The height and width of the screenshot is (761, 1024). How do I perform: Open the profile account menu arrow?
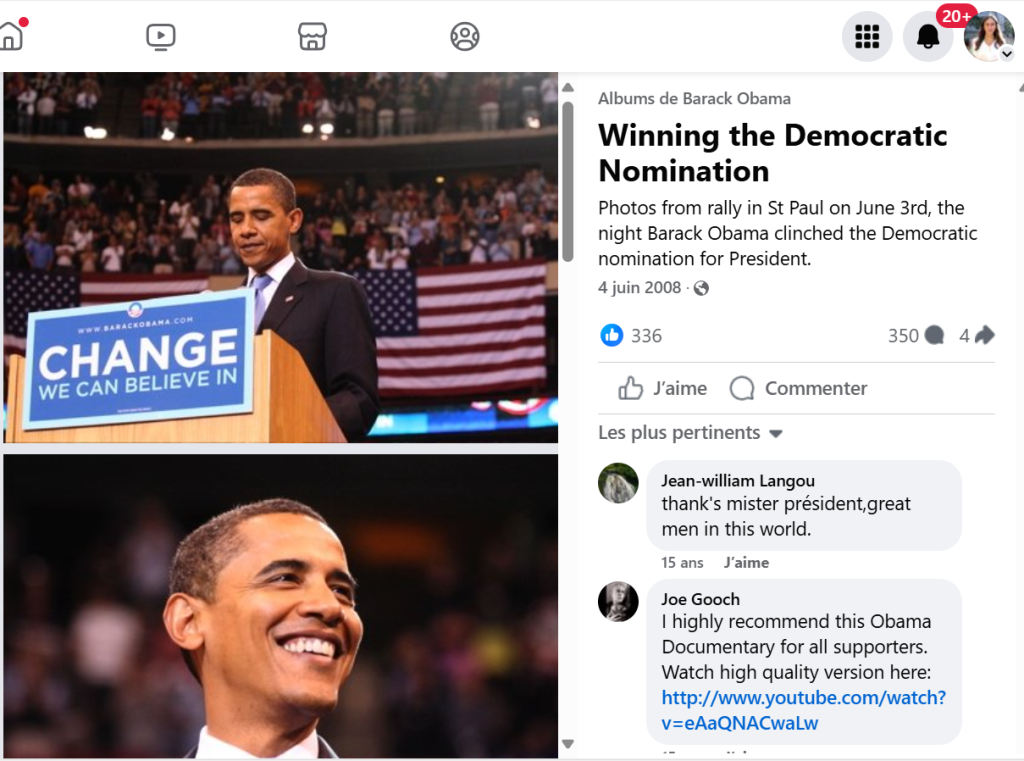point(1006,54)
